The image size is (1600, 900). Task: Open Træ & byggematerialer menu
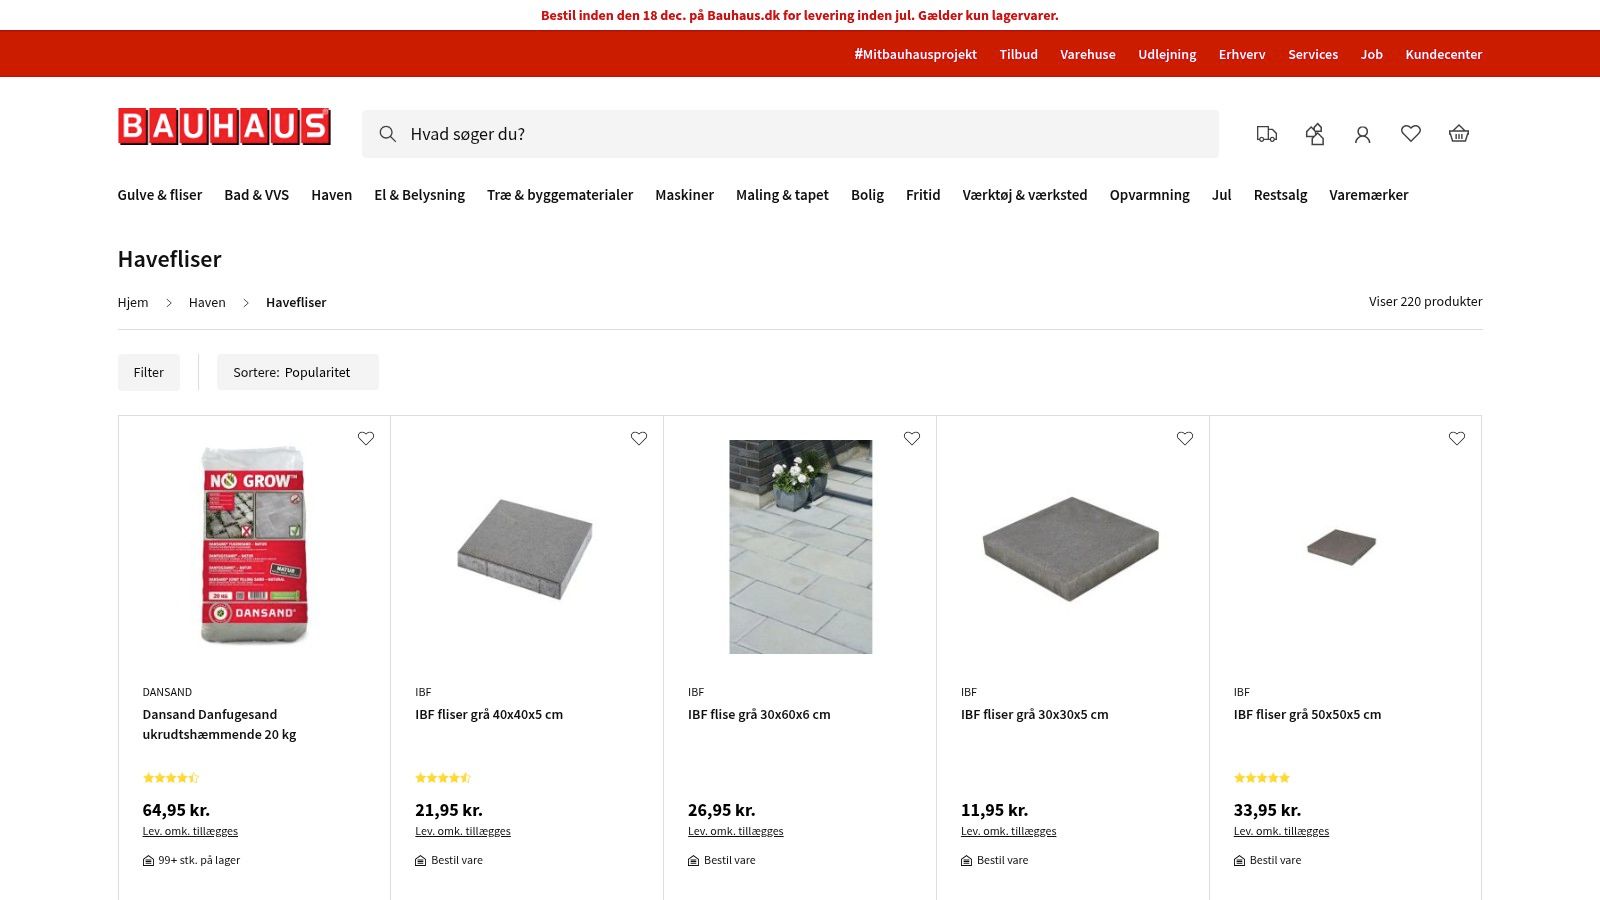click(x=560, y=195)
